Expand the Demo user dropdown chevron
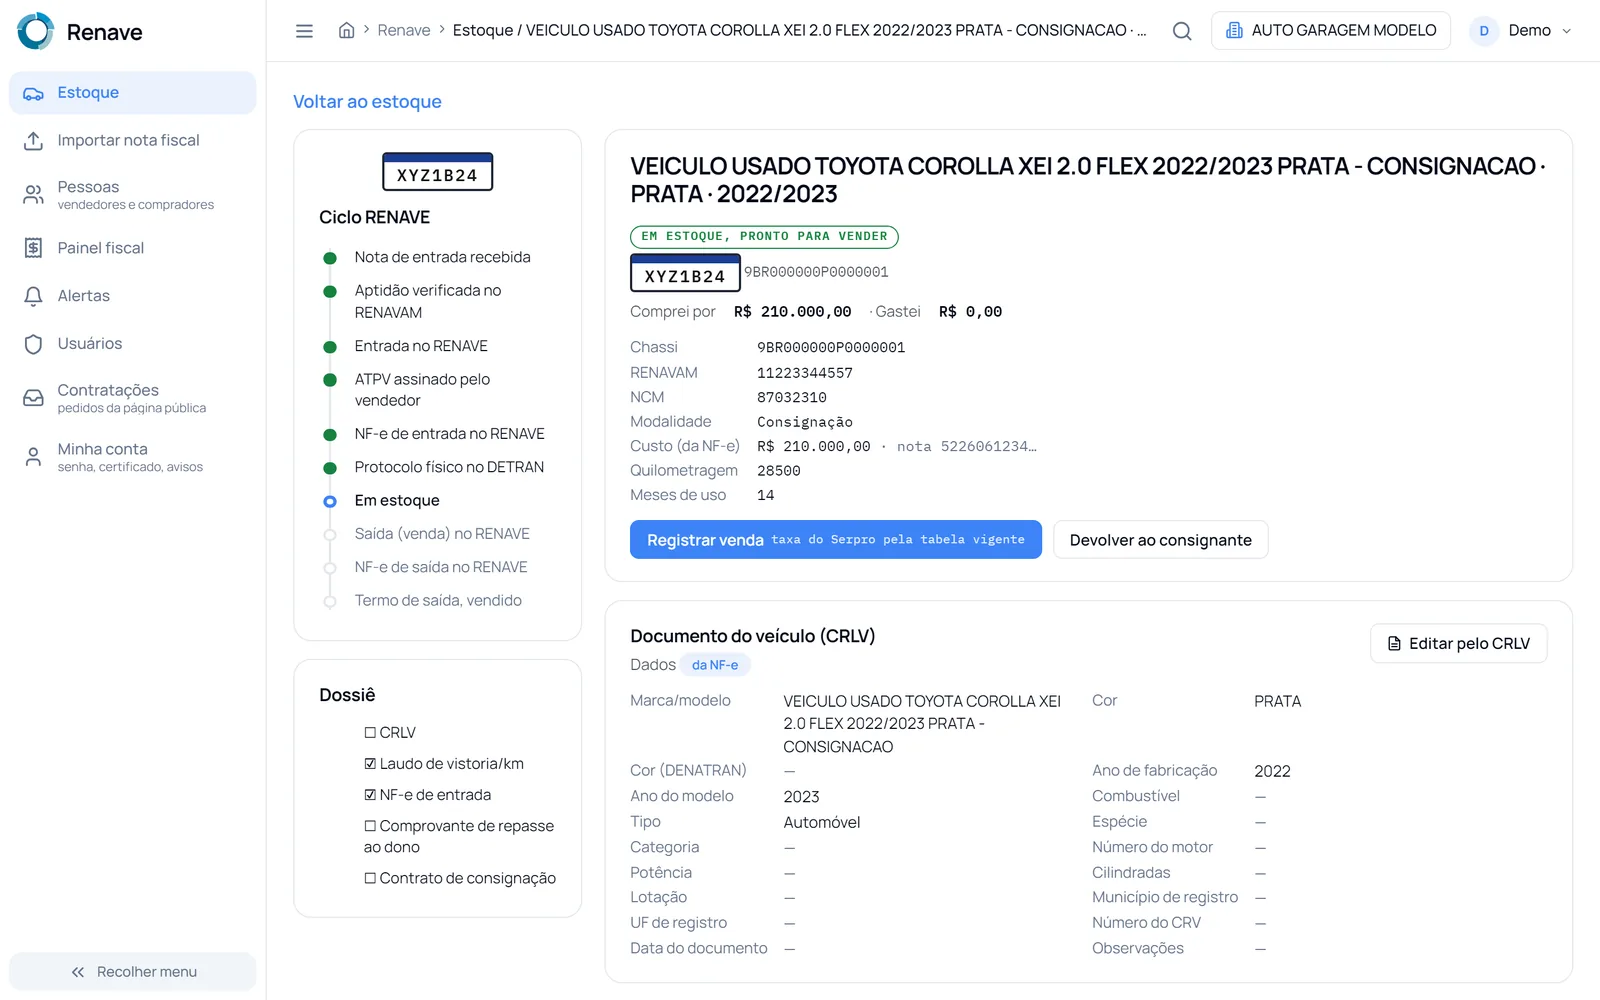The image size is (1600, 1000). (x=1566, y=31)
